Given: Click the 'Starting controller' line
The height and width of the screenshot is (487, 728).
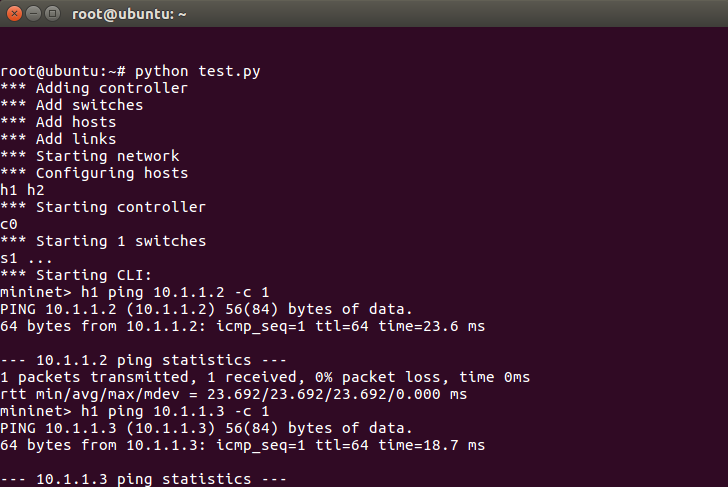Looking at the screenshot, I should click(103, 207).
